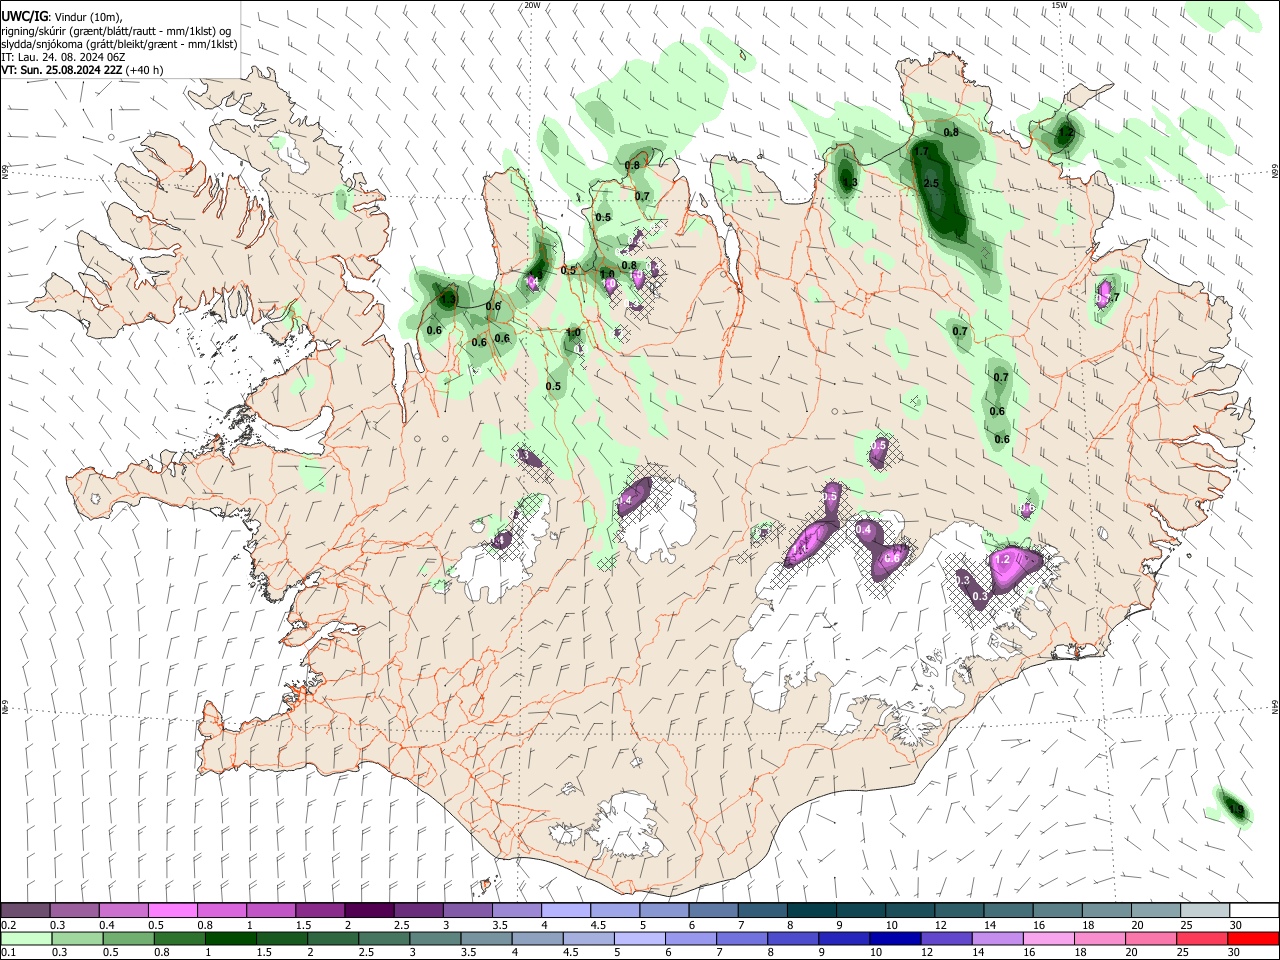The width and height of the screenshot is (1280, 960).
Task: Click the '(+40 h)' forecast offset text
Action: point(145,70)
